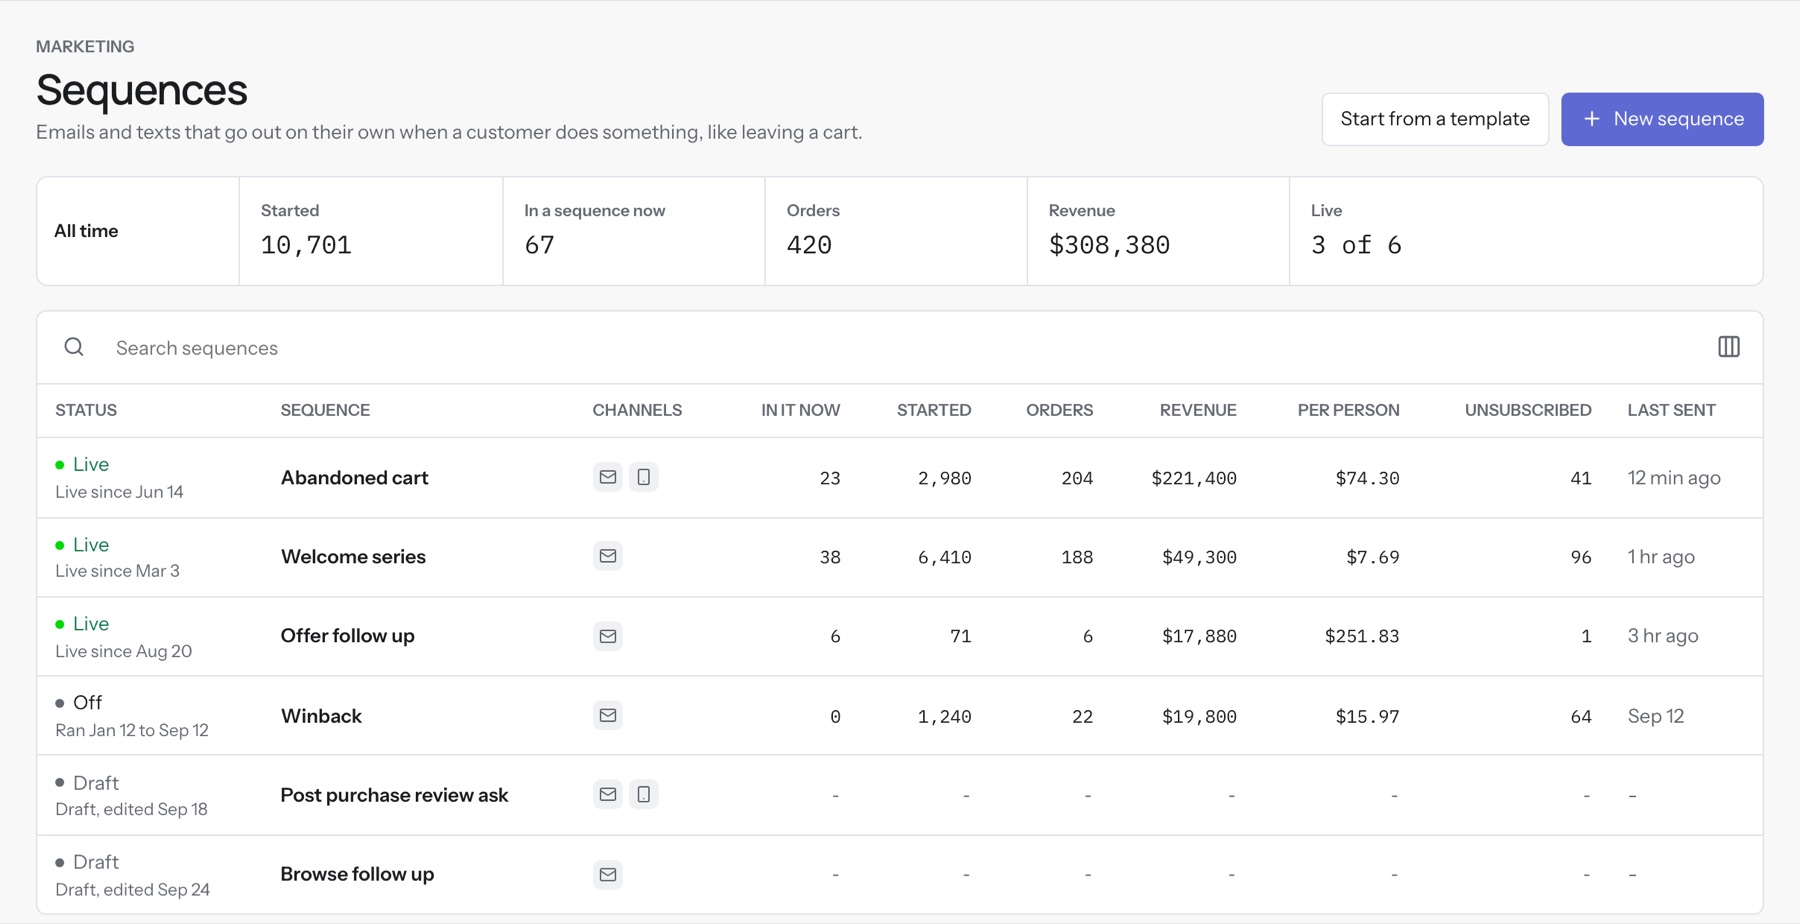Open the Welcome series sequence
Screen dimensions: 1800x924
pyautogui.click(x=353, y=557)
